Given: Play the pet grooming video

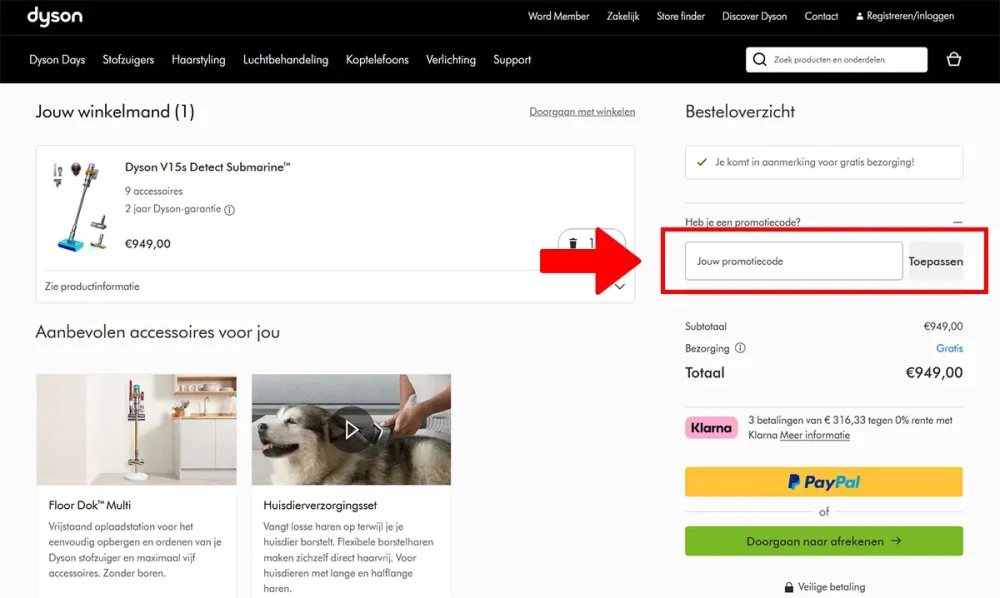Looking at the screenshot, I should 351,429.
